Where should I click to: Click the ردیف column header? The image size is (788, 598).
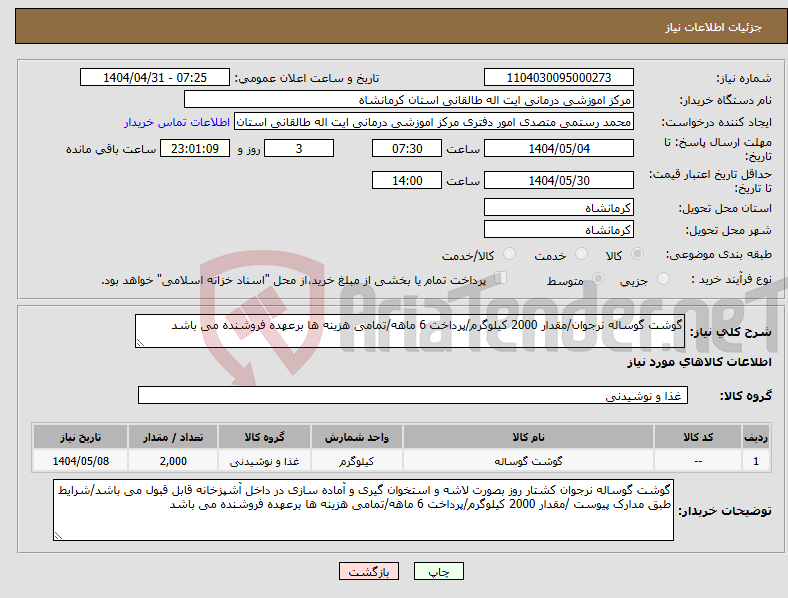(756, 437)
